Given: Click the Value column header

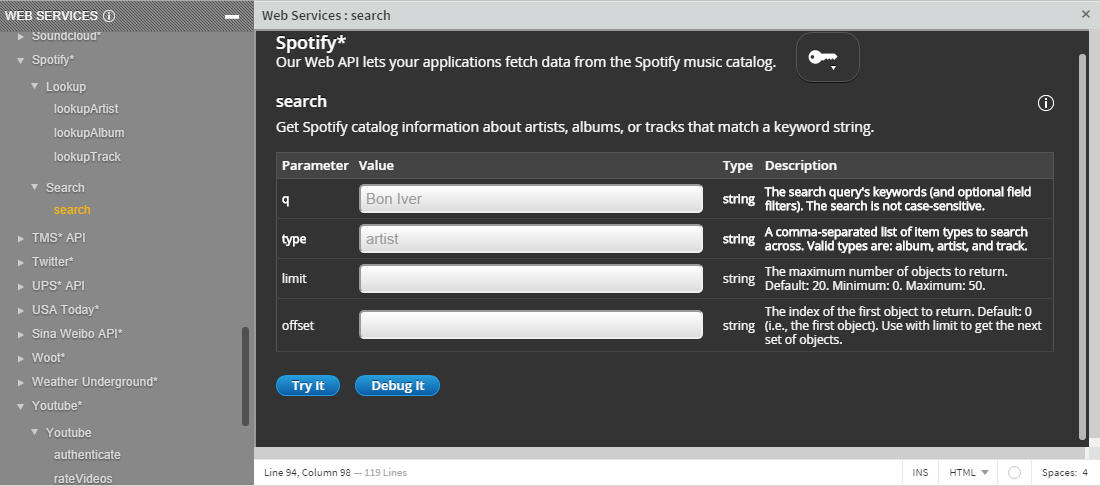Looking at the screenshot, I should point(376,166).
